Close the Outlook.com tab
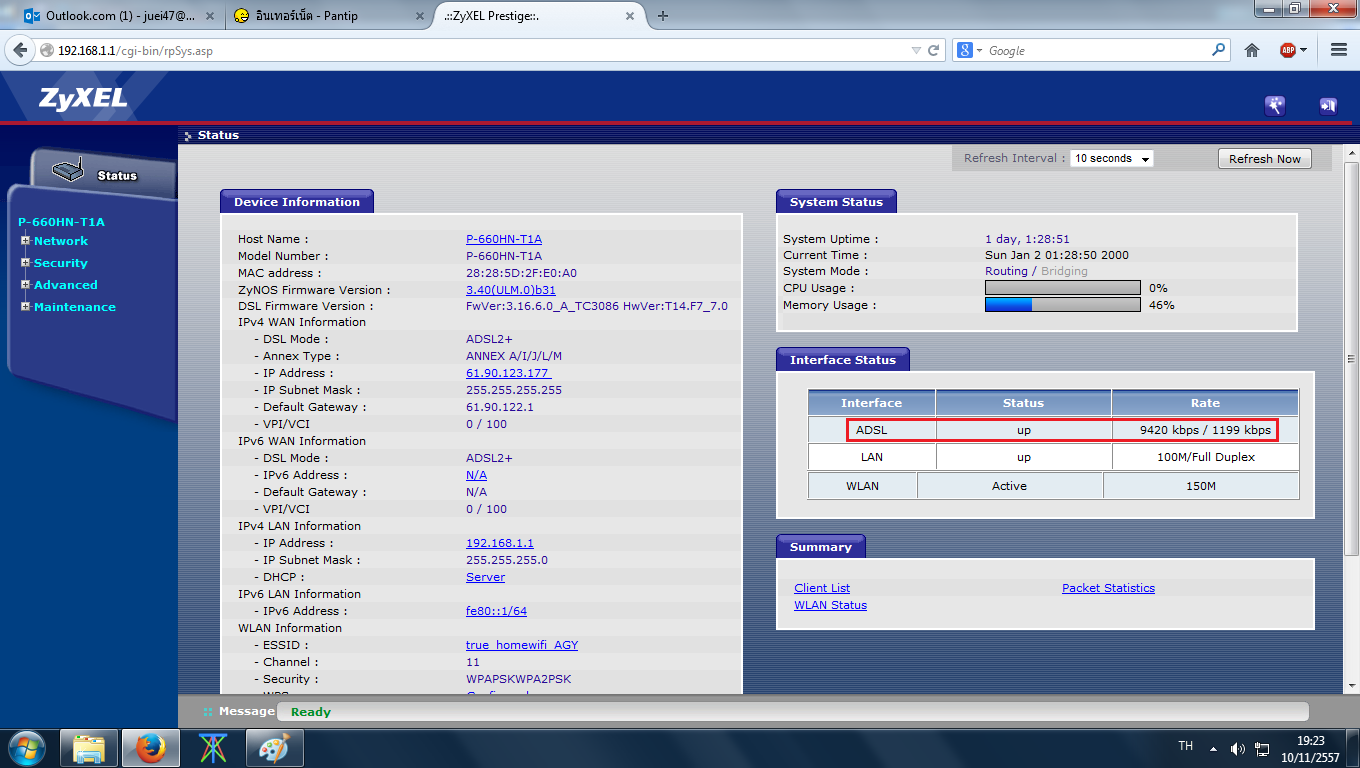This screenshot has width=1360, height=768. tap(208, 16)
